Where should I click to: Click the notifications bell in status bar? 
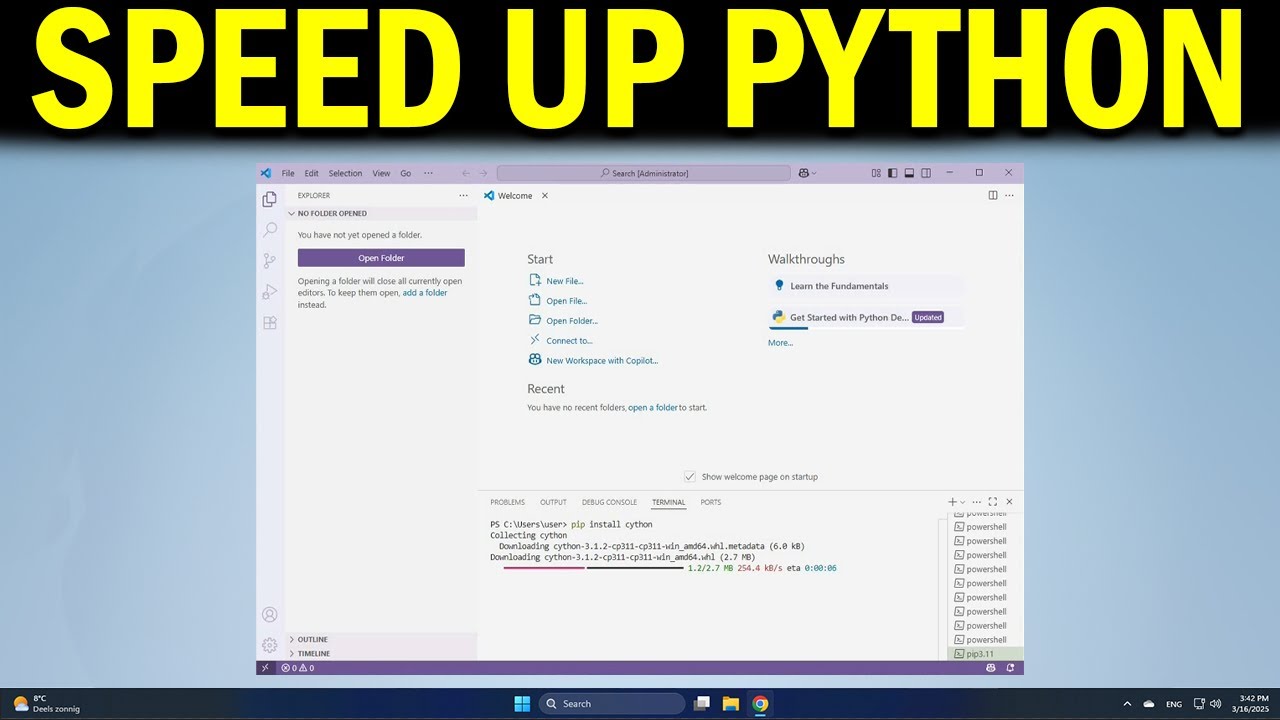point(1011,668)
